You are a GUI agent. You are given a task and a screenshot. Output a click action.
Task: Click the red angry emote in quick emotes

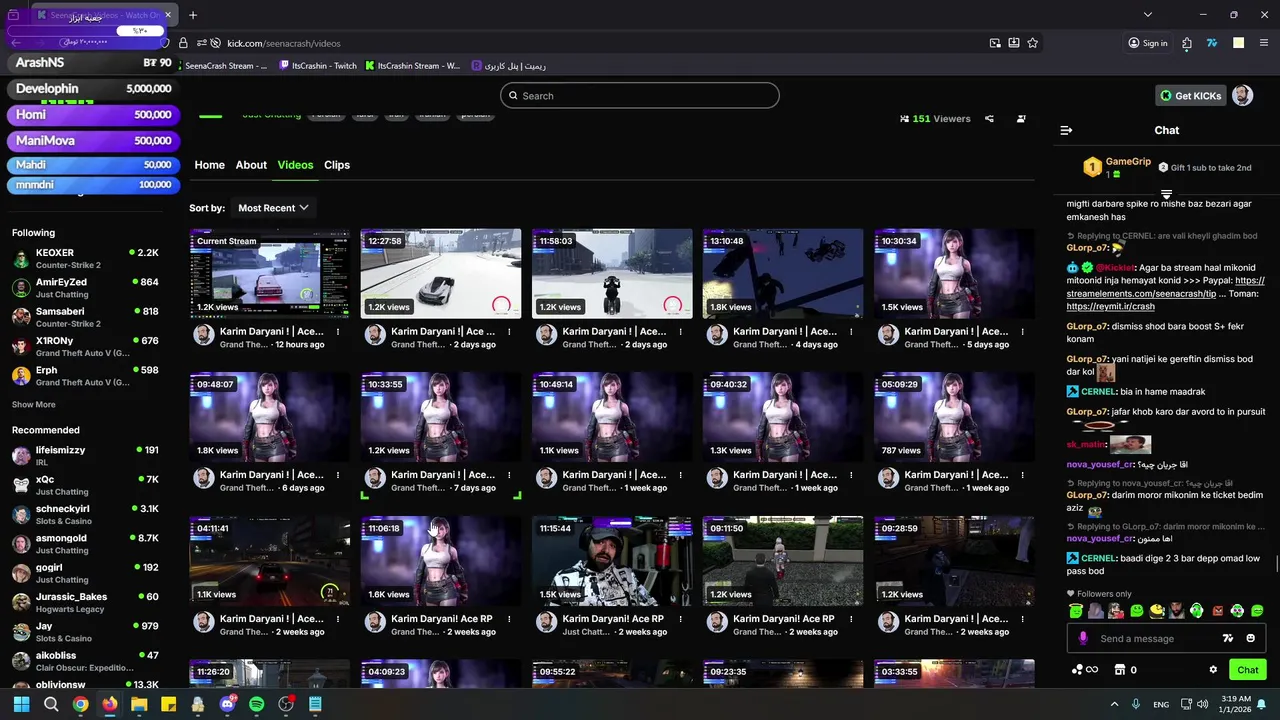click(1217, 611)
